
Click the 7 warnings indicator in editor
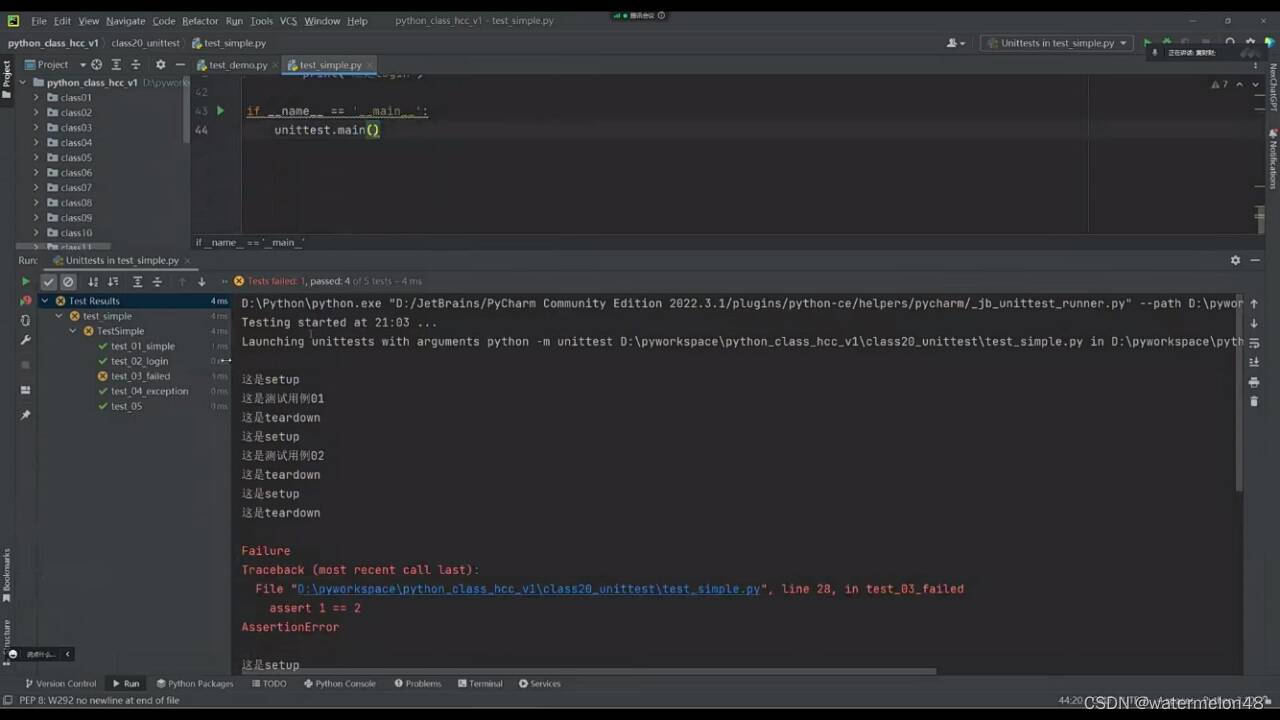[1220, 84]
